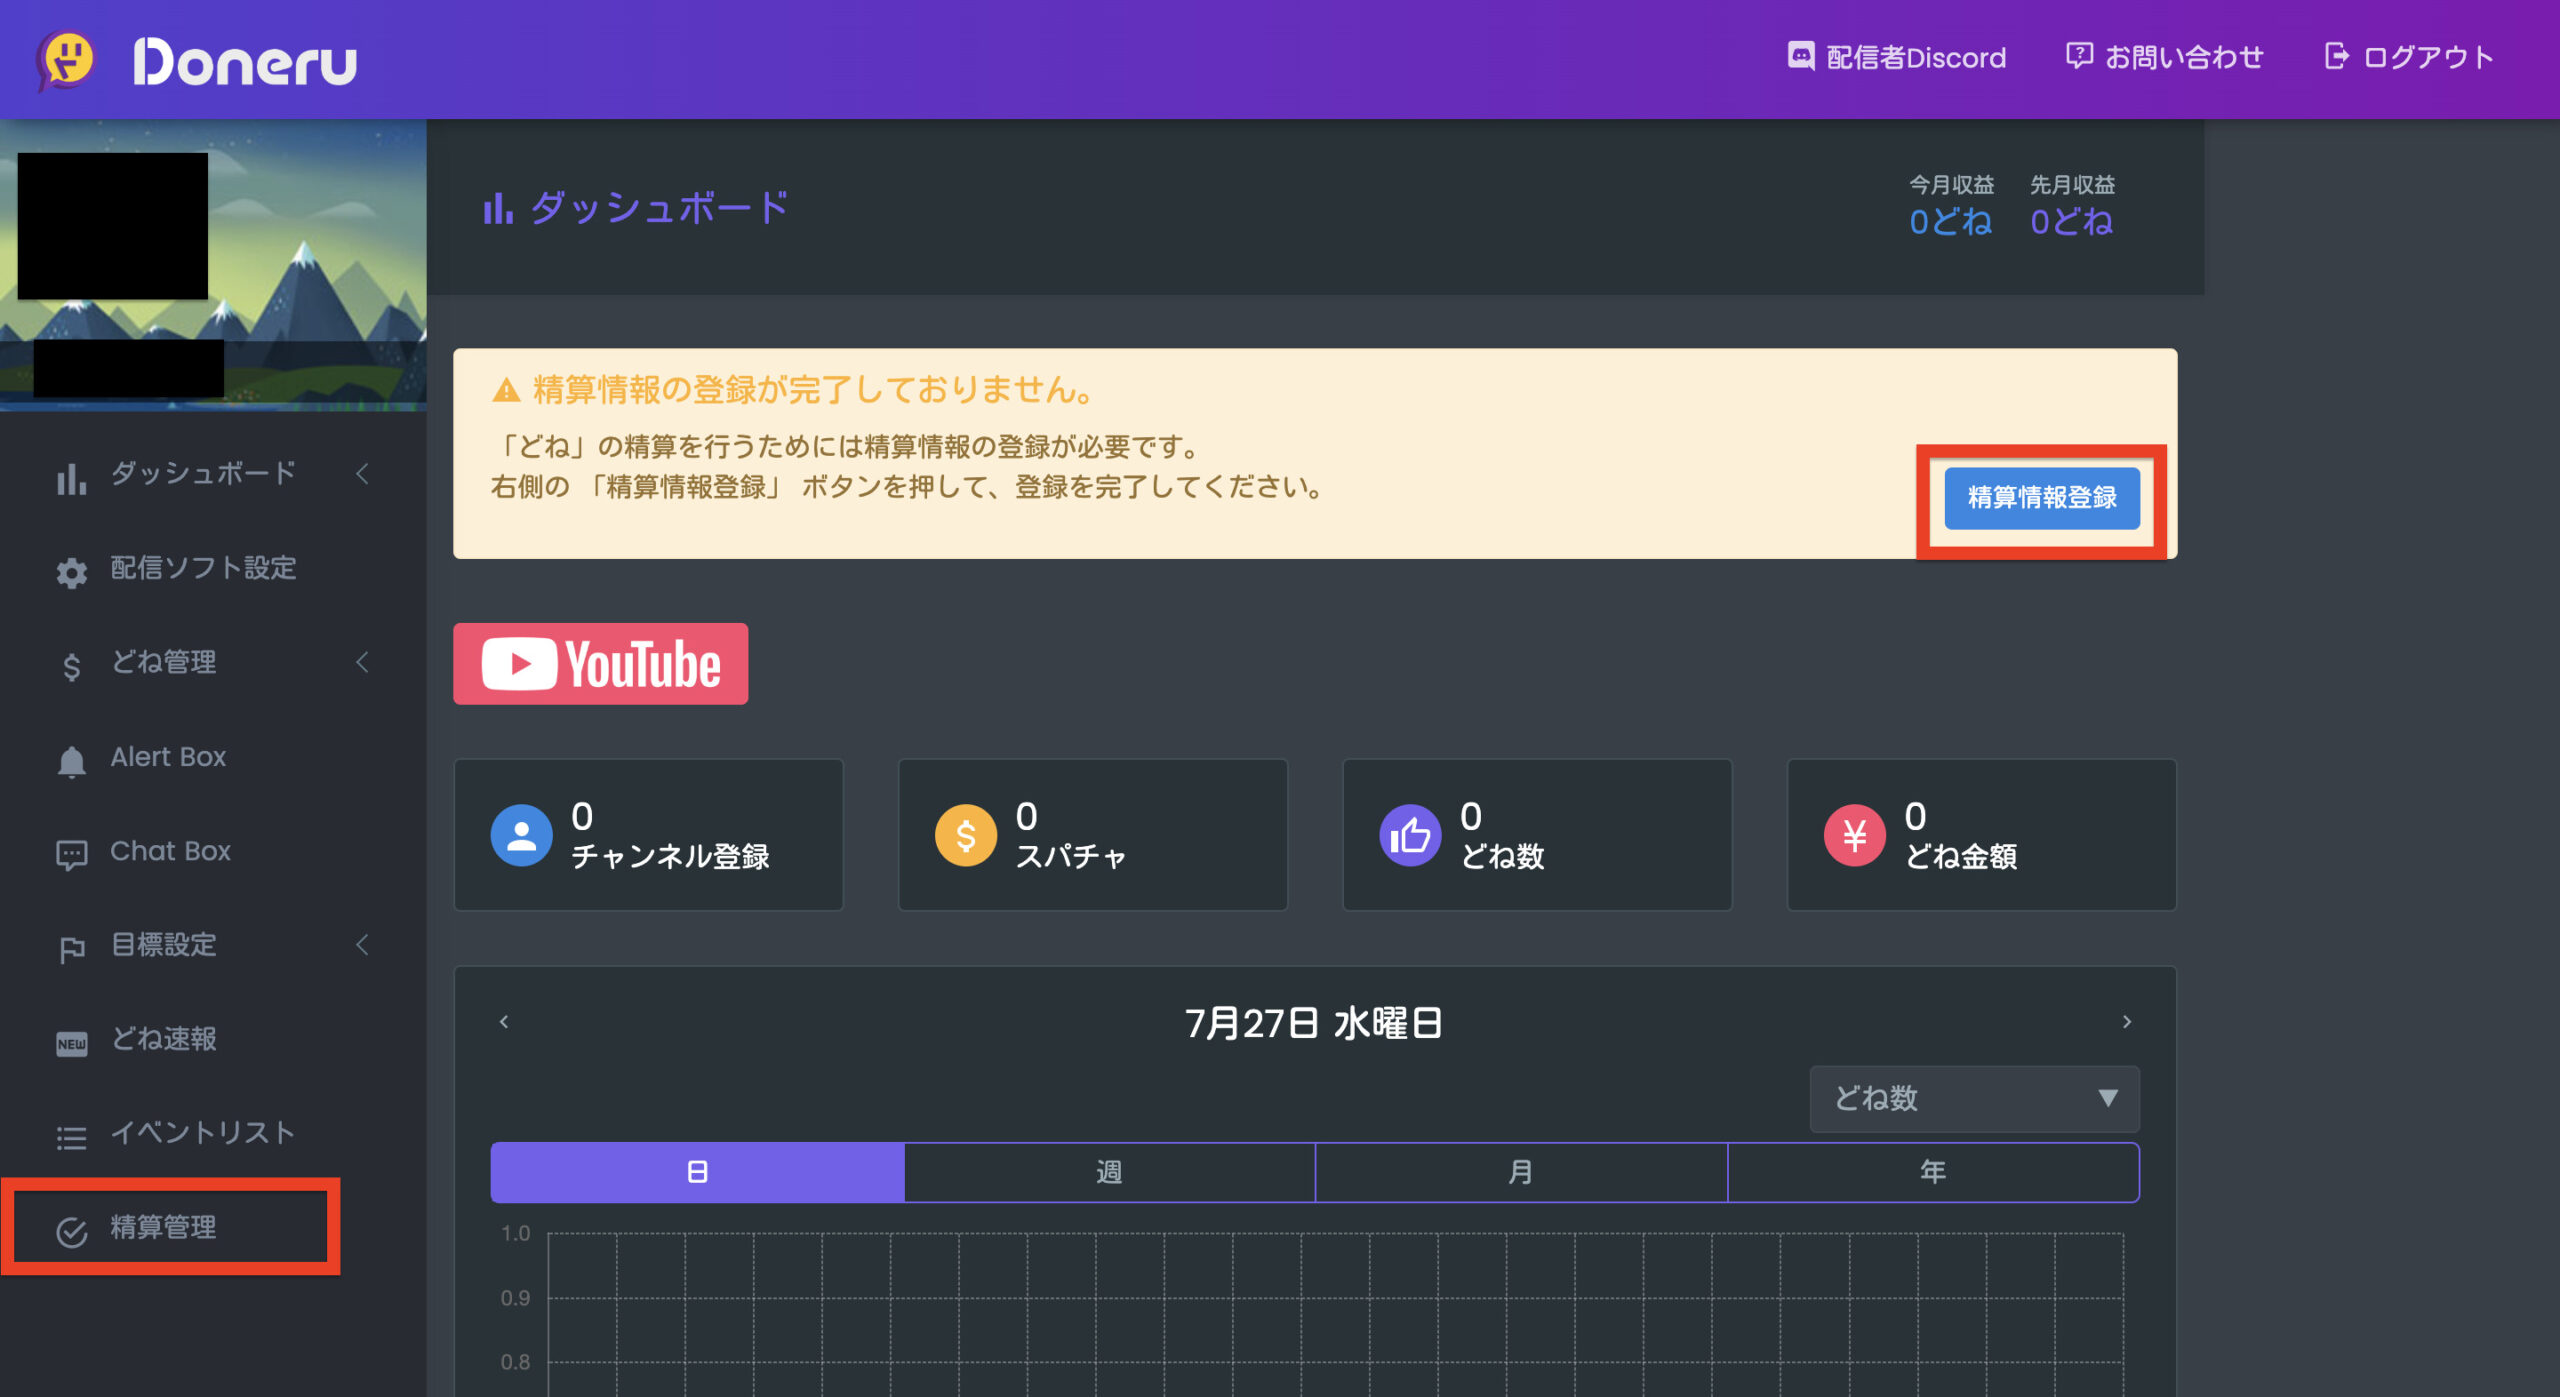Click the 7月27日 水曜日 date heading

[x=1313, y=1023]
